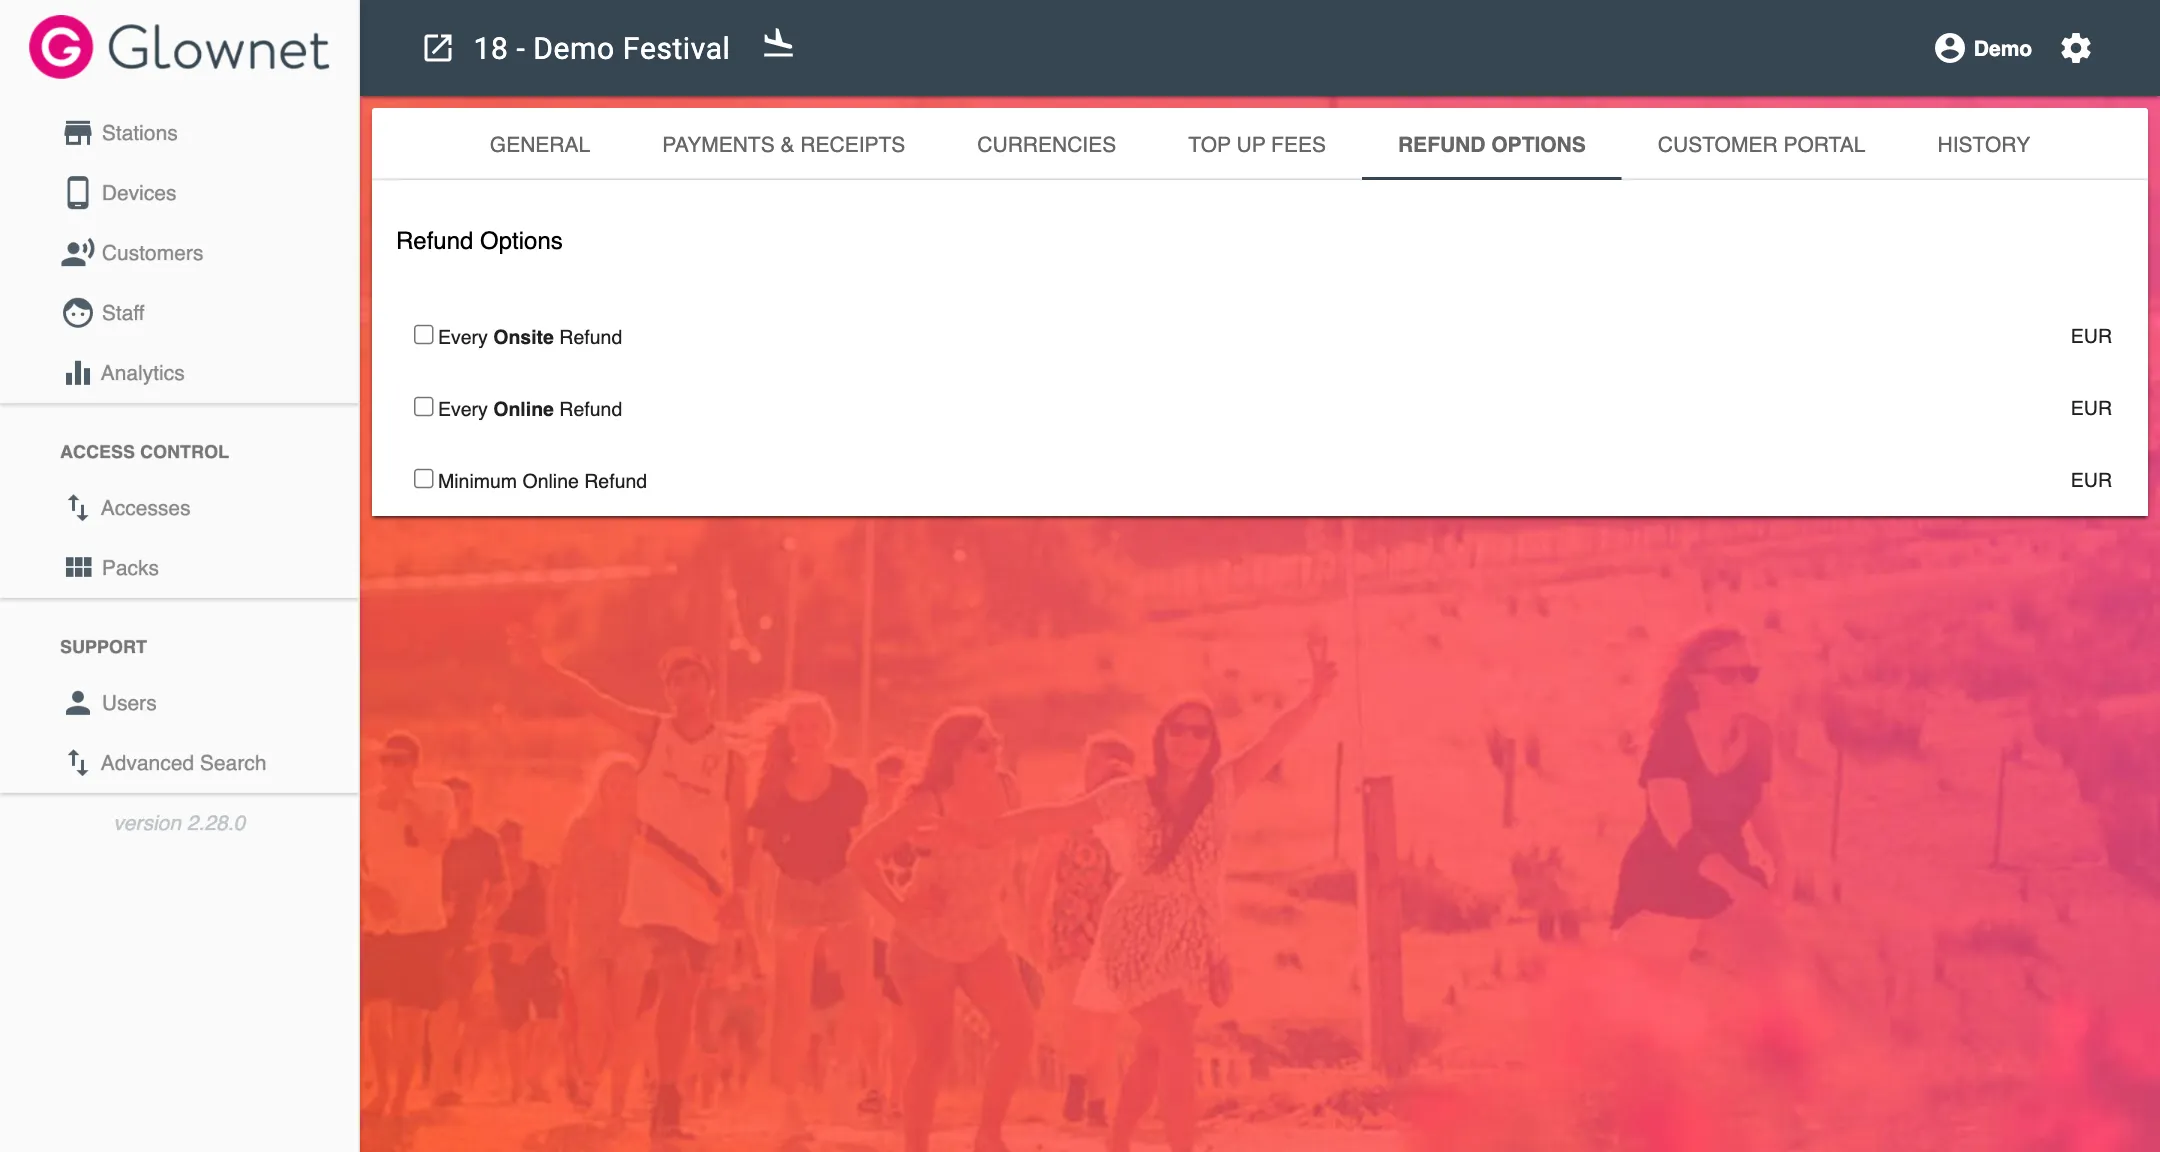Viewport: 2160px width, 1152px height.
Task: Click the ACCESS CONTROL section header
Action: [x=144, y=452]
